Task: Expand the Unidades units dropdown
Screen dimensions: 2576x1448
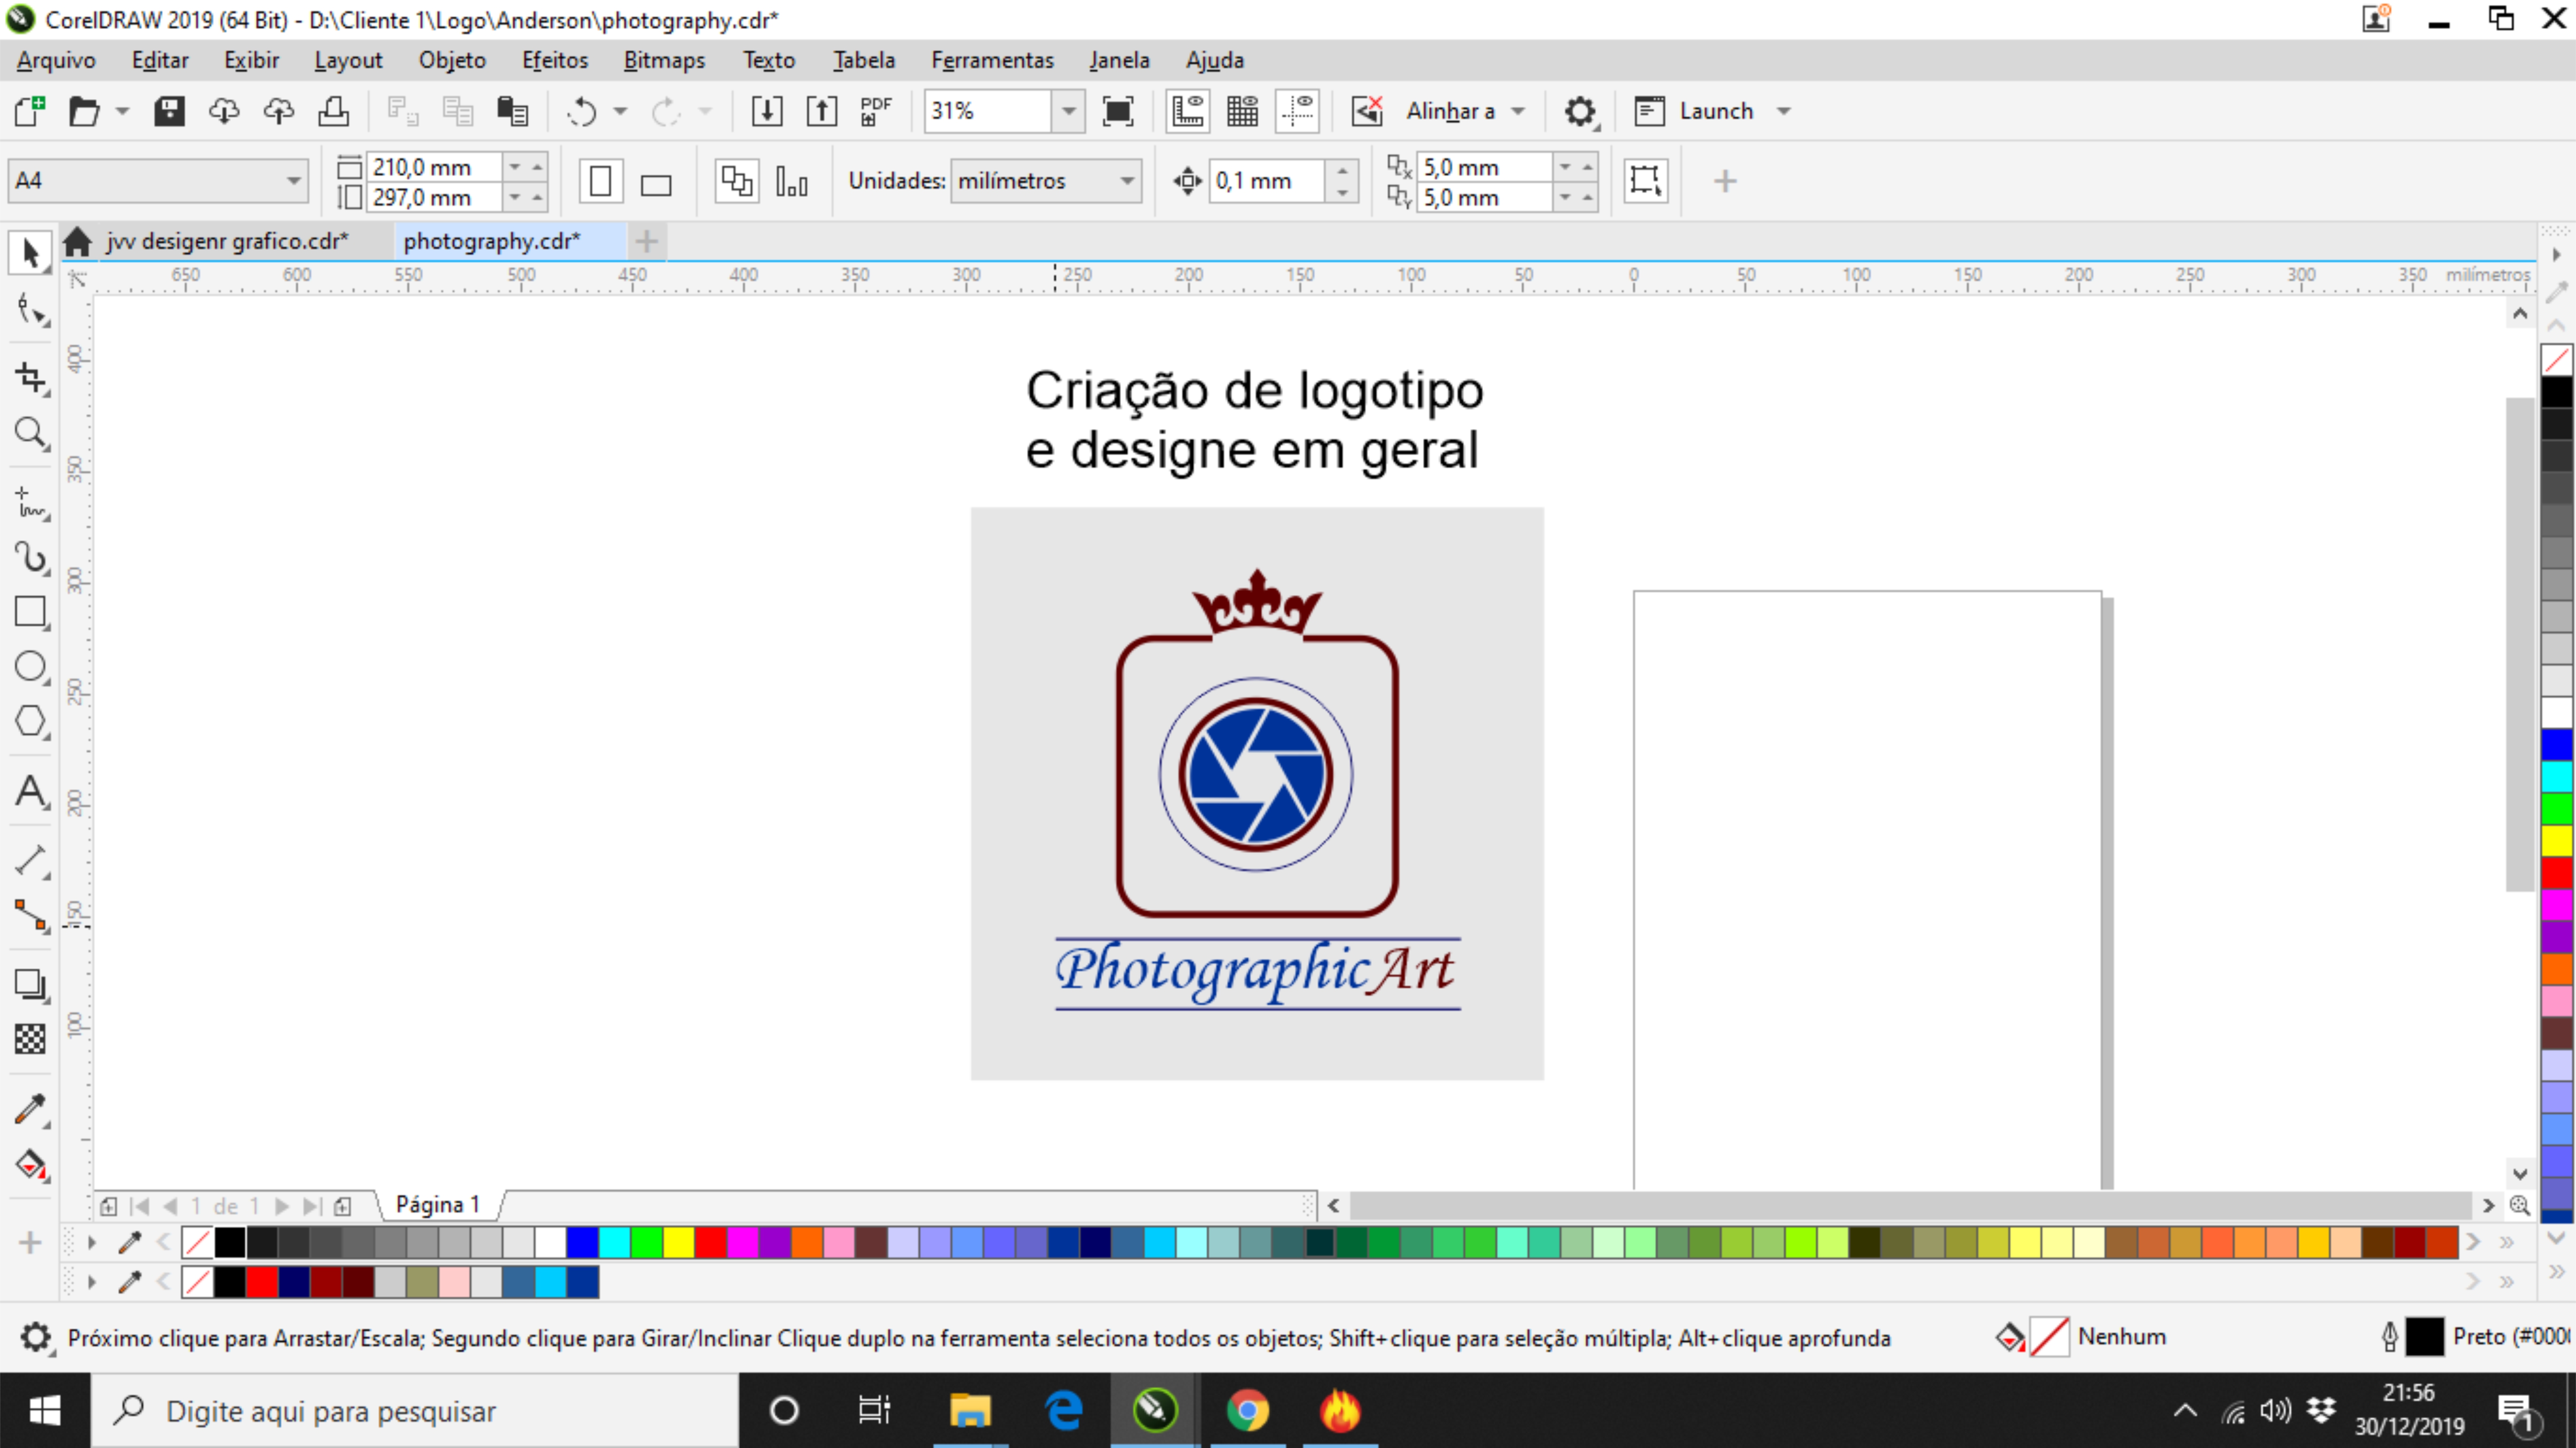Action: [x=1126, y=181]
